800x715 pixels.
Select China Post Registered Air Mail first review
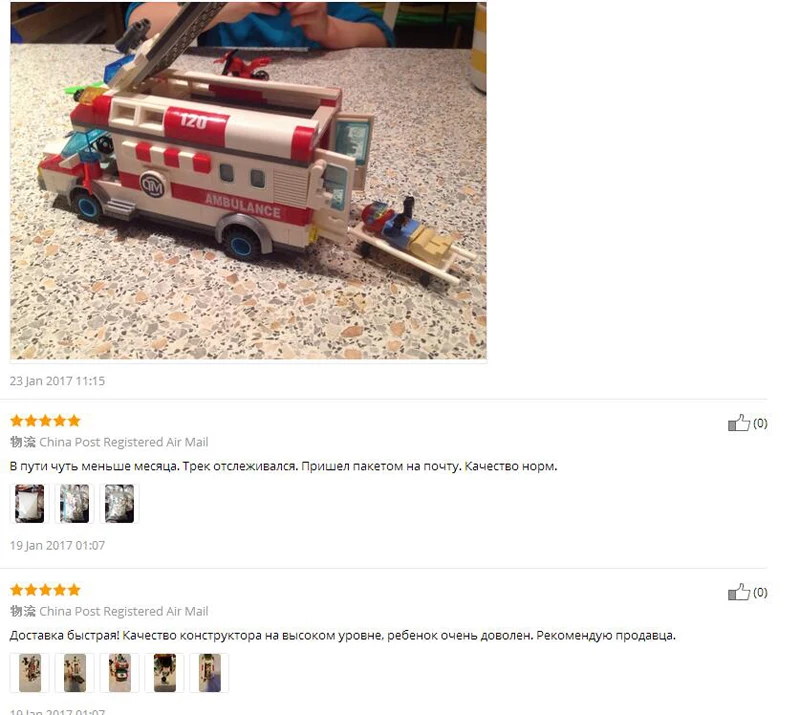click(x=123, y=442)
